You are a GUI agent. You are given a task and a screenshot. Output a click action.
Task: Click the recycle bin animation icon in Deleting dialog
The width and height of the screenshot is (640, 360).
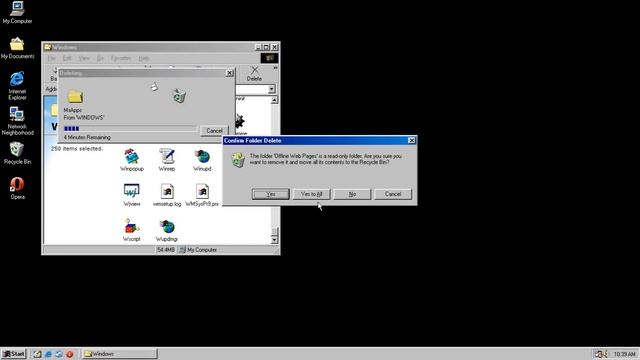[179, 96]
